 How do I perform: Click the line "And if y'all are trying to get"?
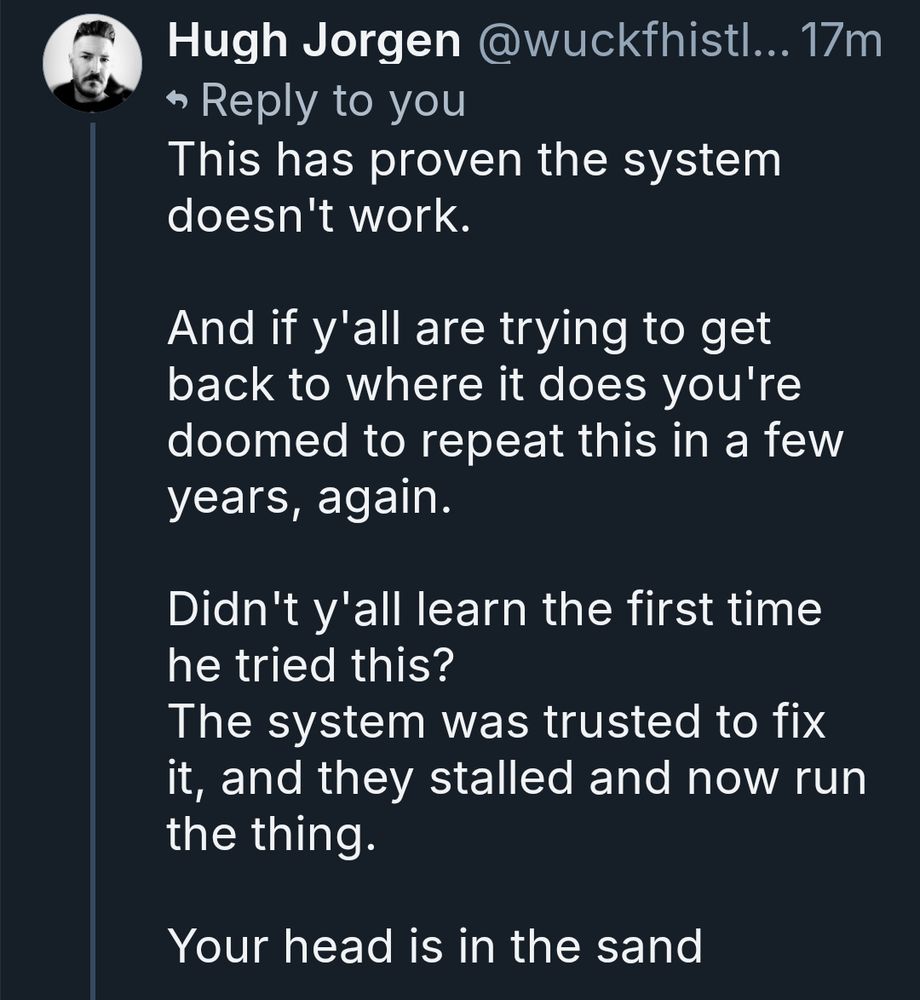tap(469, 331)
